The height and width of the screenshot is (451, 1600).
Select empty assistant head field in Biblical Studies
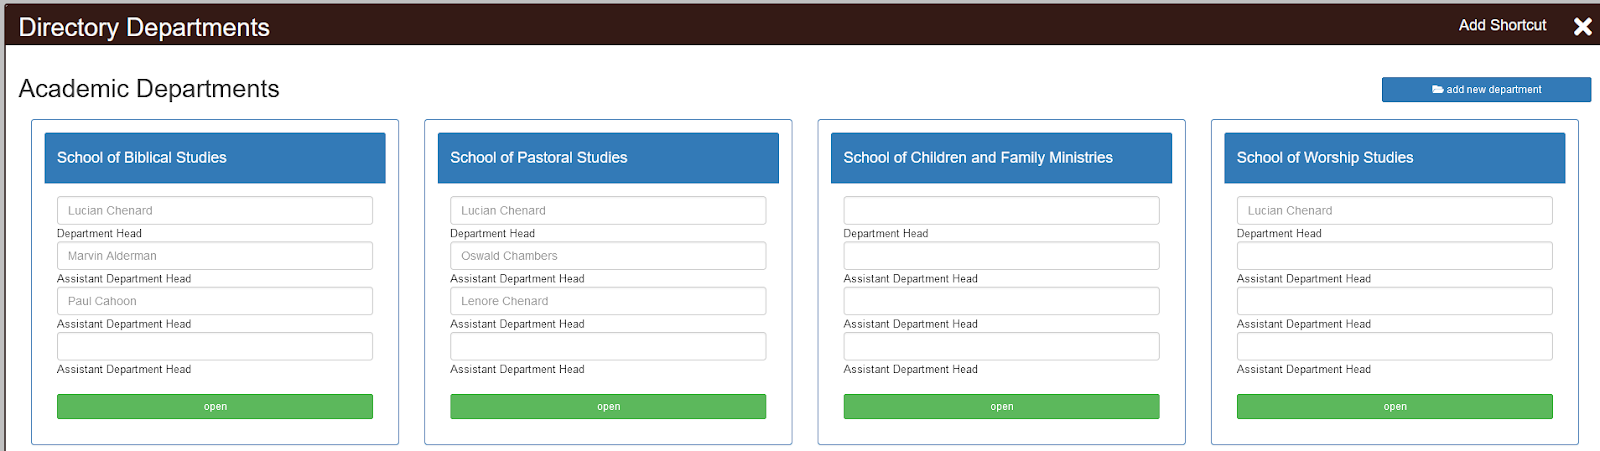pyautogui.click(x=215, y=346)
